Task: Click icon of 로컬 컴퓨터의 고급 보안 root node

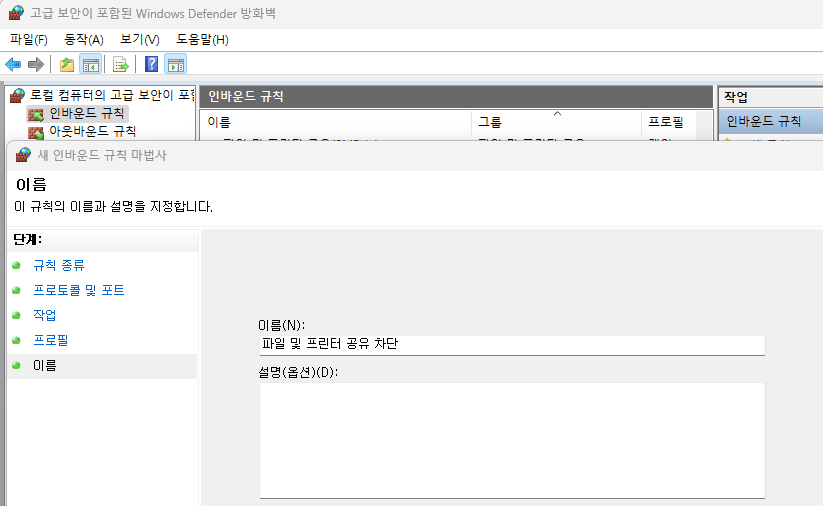Action: [17, 95]
